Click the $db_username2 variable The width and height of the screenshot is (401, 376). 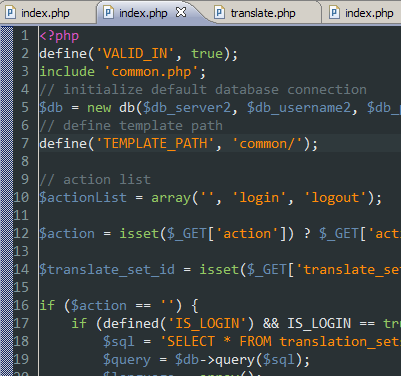coord(299,108)
